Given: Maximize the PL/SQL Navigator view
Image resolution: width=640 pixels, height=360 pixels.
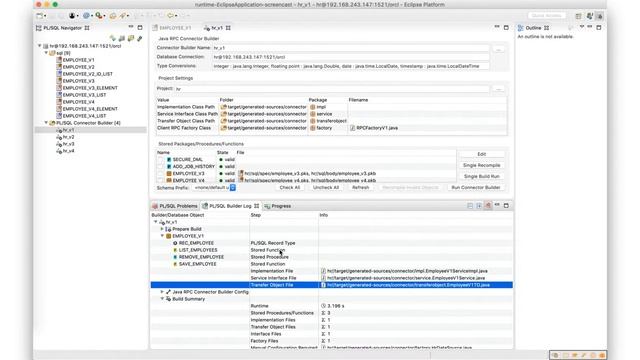Looking at the screenshot, I should tap(140, 27).
